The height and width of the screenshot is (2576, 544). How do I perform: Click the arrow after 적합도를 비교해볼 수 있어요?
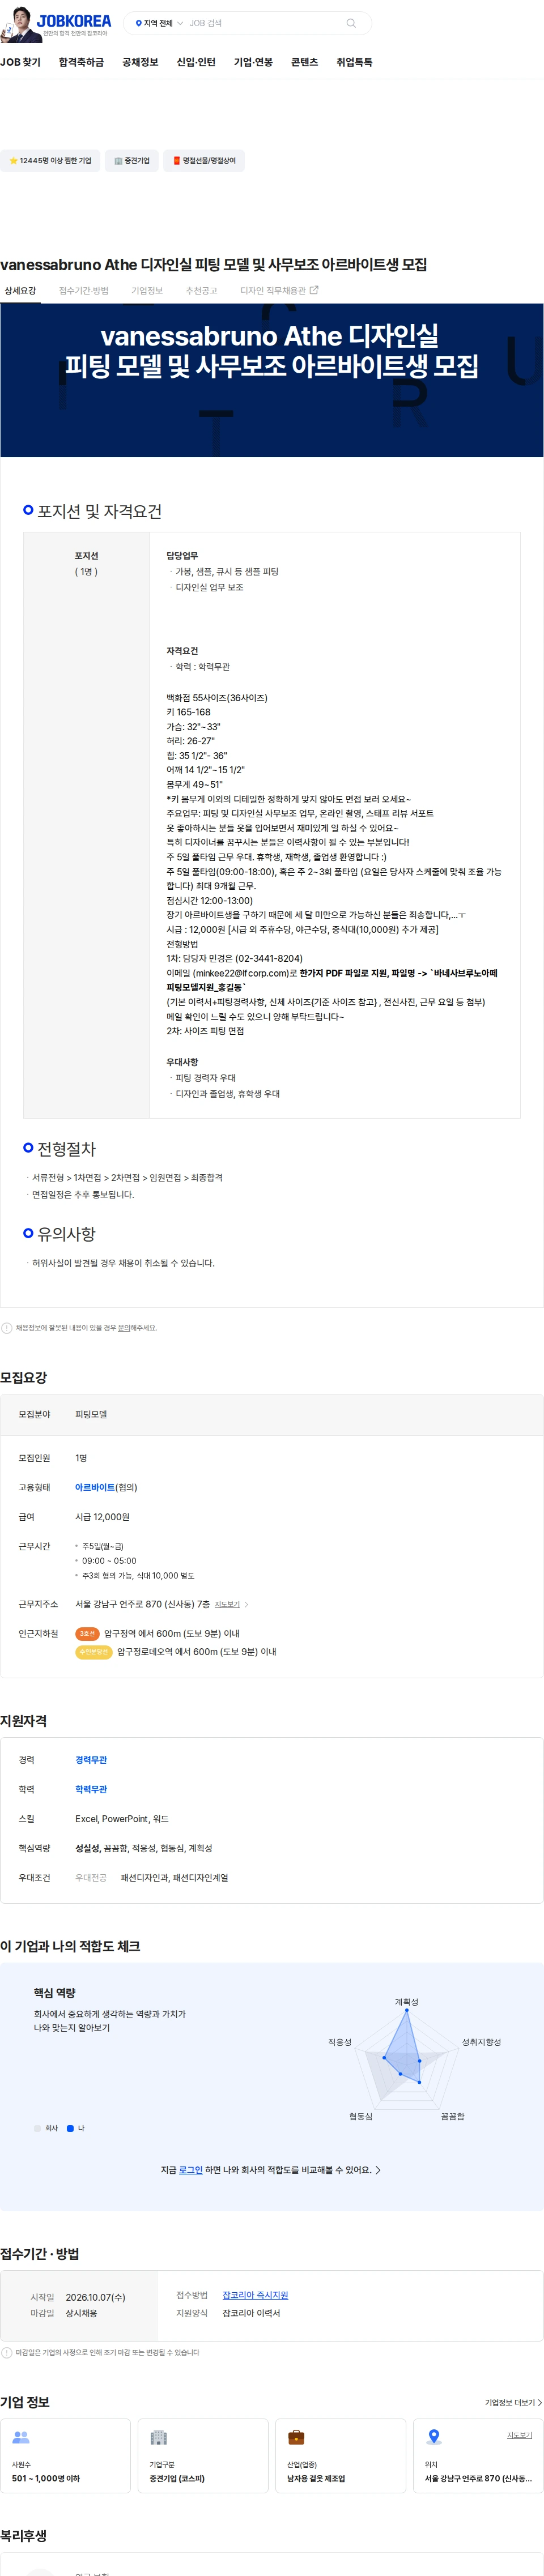(378, 2170)
